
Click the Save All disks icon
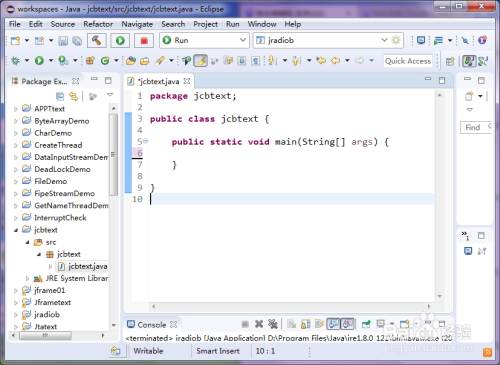click(77, 41)
